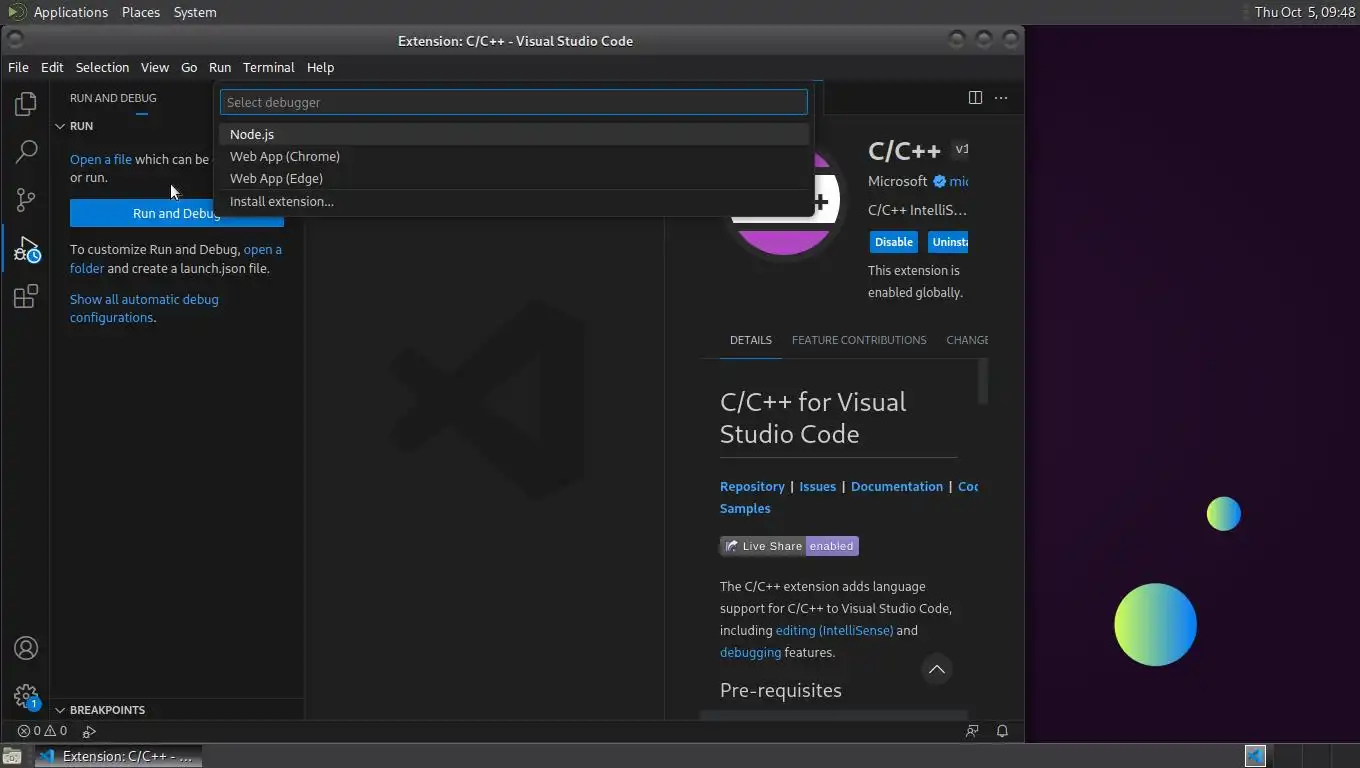Open the Manage gear icon

tap(26, 696)
